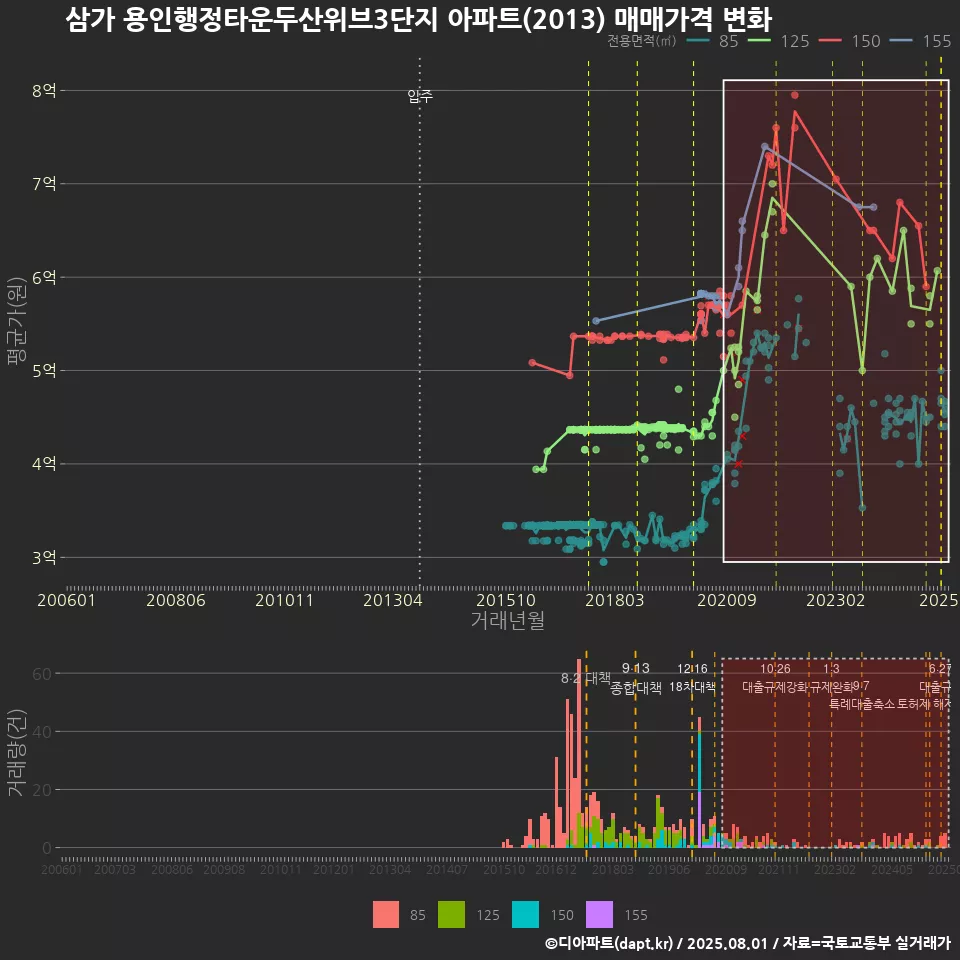The image size is (960, 960).
Task: Click 201906 on the volume chart x-axis
Action: click(669, 869)
